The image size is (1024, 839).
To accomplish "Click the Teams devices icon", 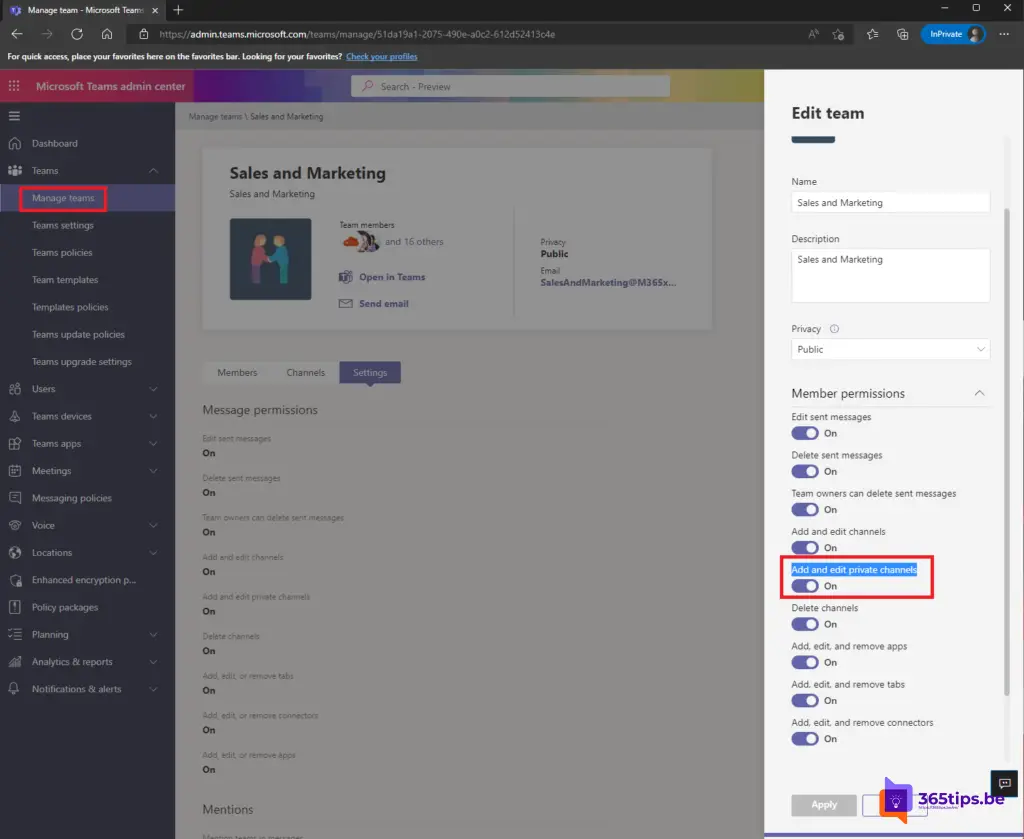I will (x=15, y=416).
